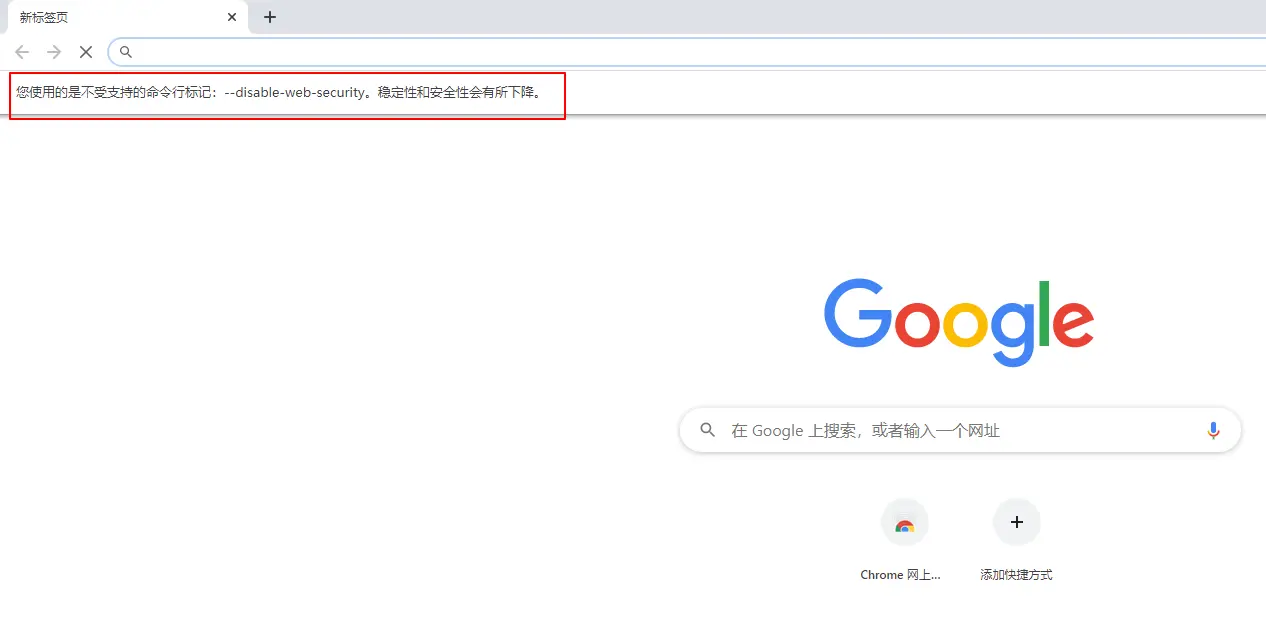
Task: Click the magnifier icon inside the Google search box
Action: click(708, 430)
